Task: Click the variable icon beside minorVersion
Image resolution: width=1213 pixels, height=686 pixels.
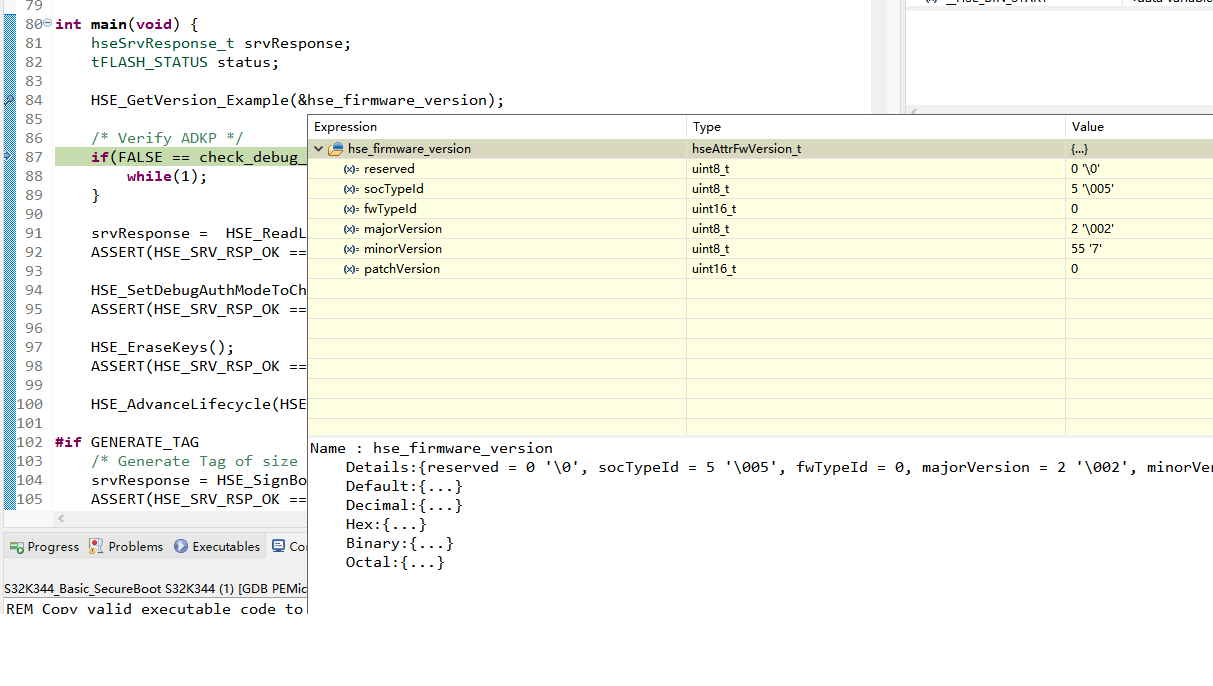Action: tap(351, 249)
